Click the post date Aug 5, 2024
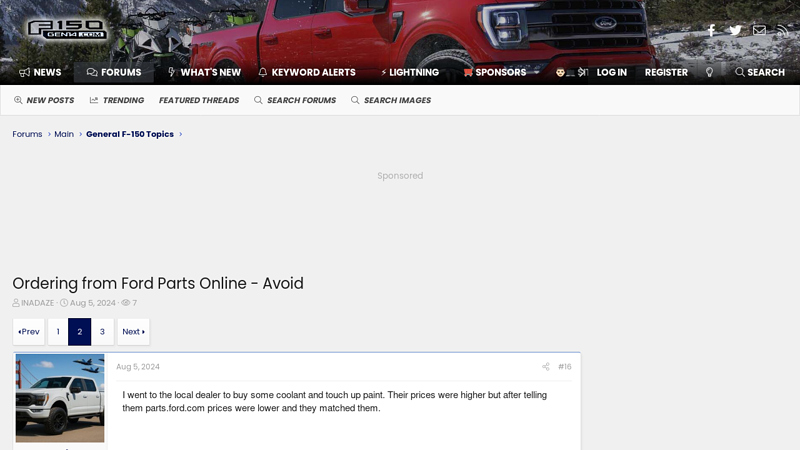The width and height of the screenshot is (800, 450). coord(138,367)
